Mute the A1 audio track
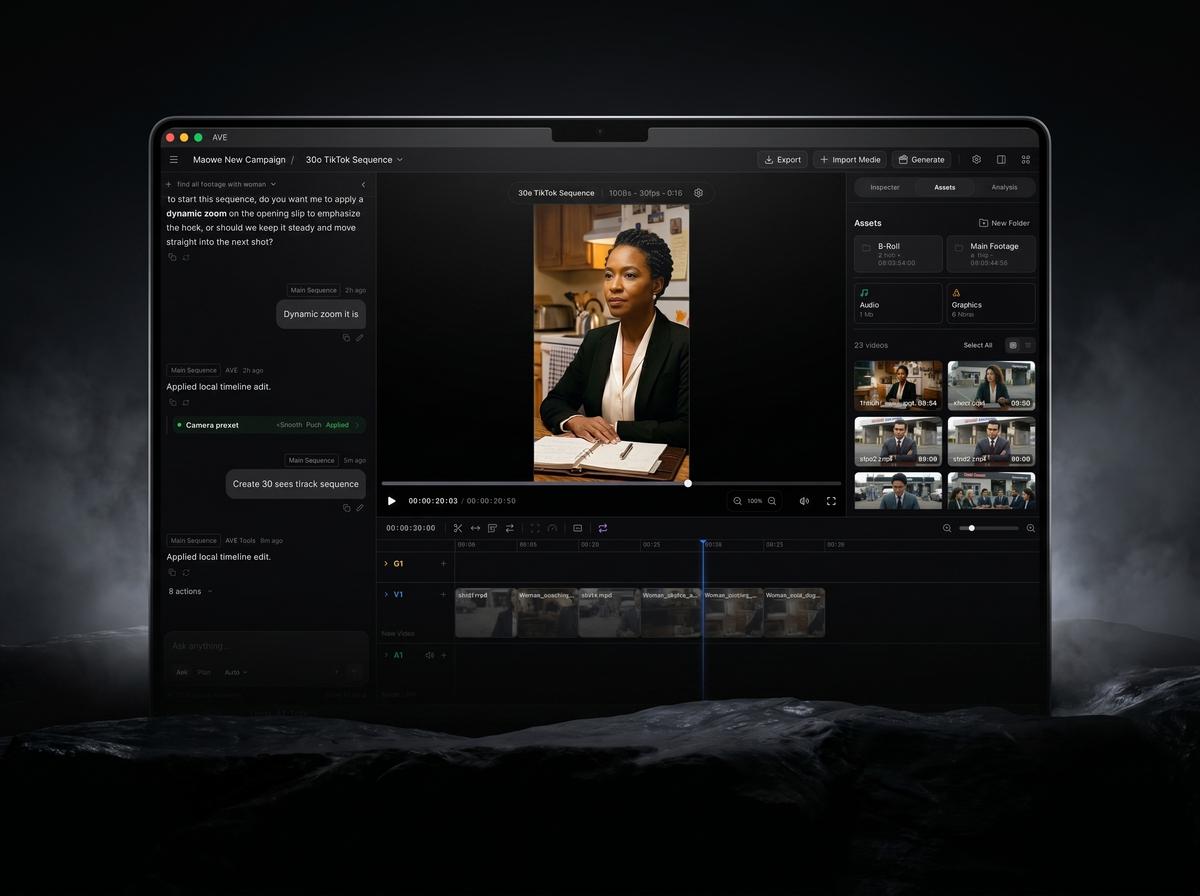The image size is (1200, 896). point(429,655)
